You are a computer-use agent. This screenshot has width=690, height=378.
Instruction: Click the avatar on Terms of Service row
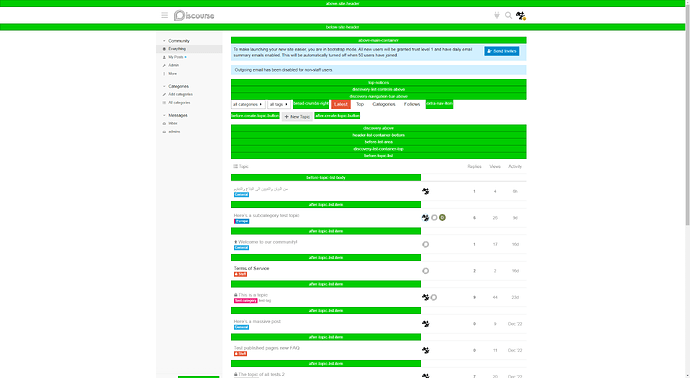pos(426,271)
